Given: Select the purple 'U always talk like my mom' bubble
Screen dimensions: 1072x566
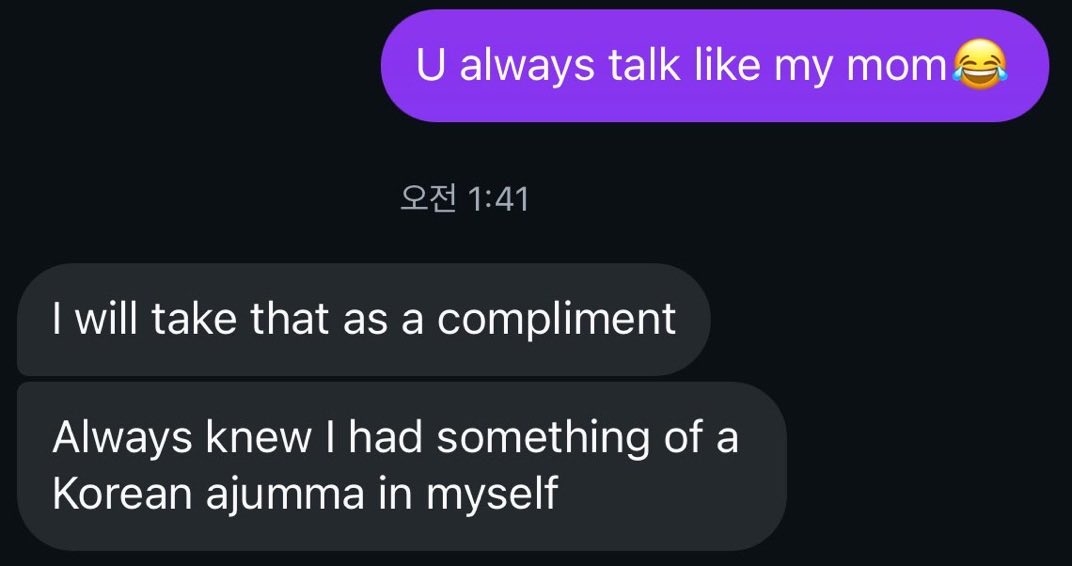Looking at the screenshot, I should (x=714, y=66).
